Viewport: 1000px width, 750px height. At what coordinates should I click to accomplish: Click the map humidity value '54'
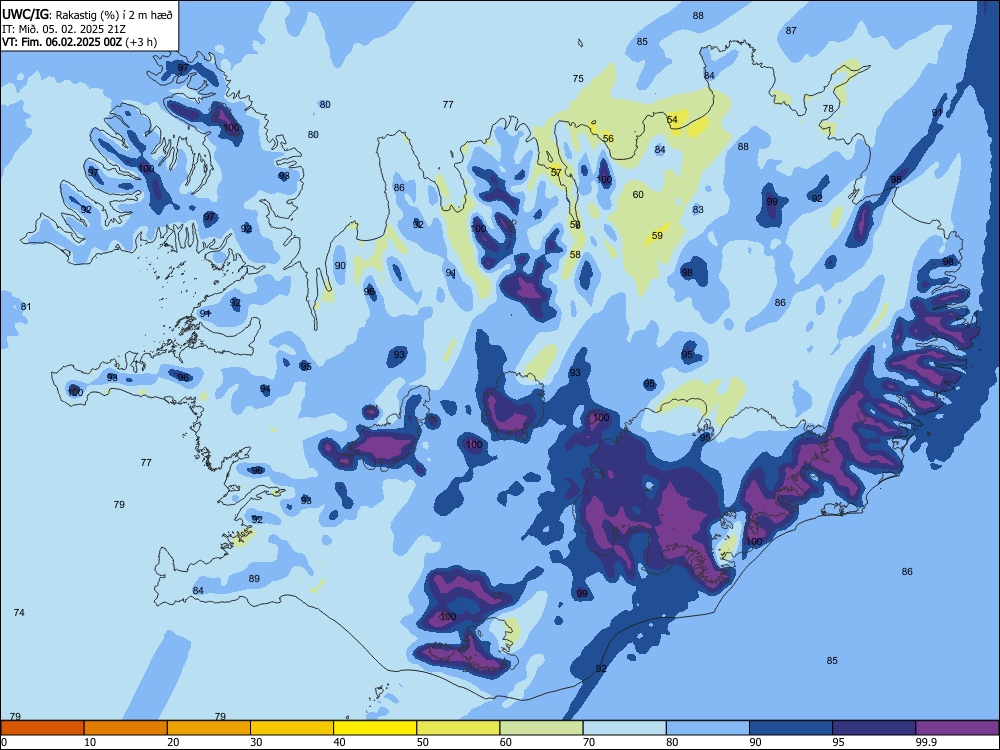pos(672,119)
